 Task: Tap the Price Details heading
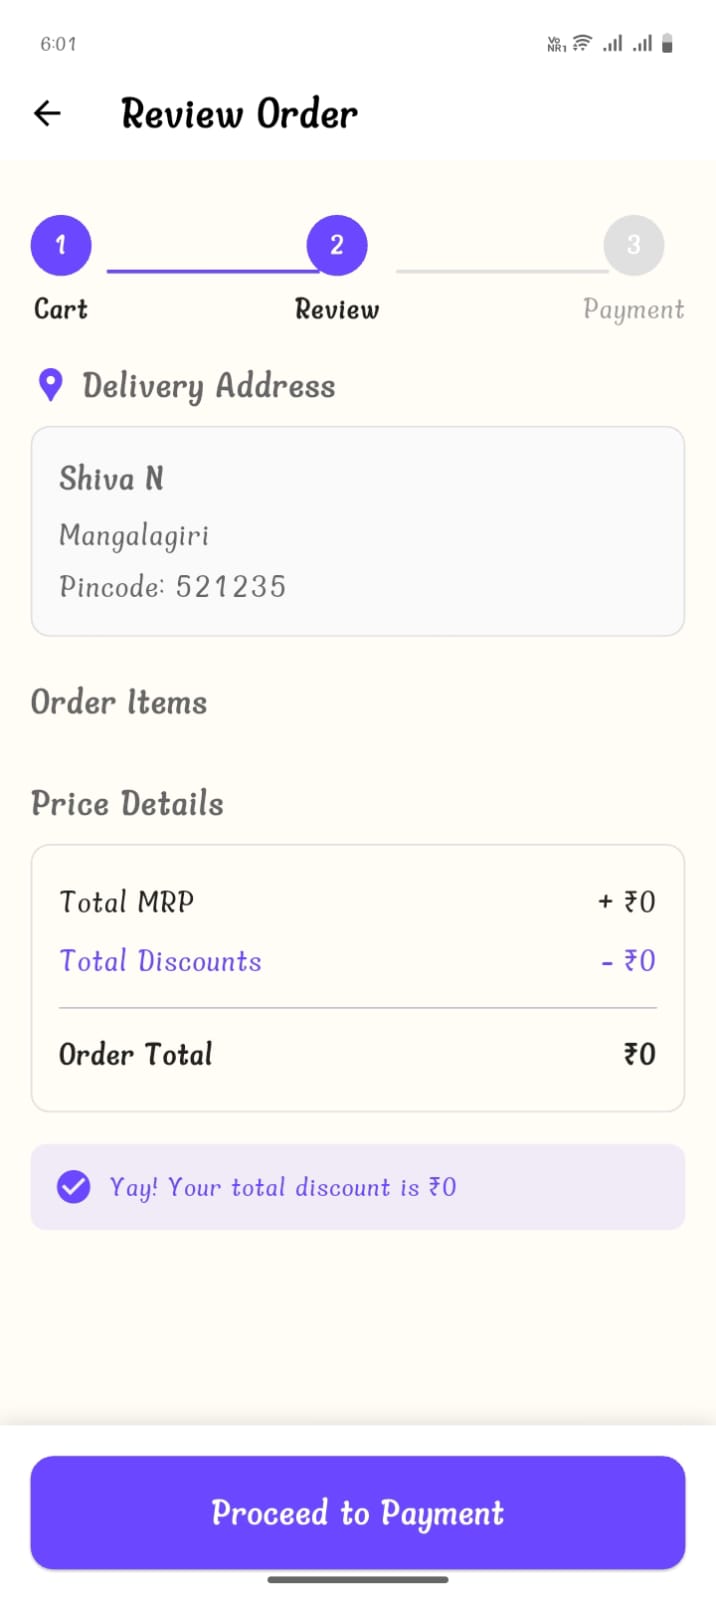[x=127, y=803]
